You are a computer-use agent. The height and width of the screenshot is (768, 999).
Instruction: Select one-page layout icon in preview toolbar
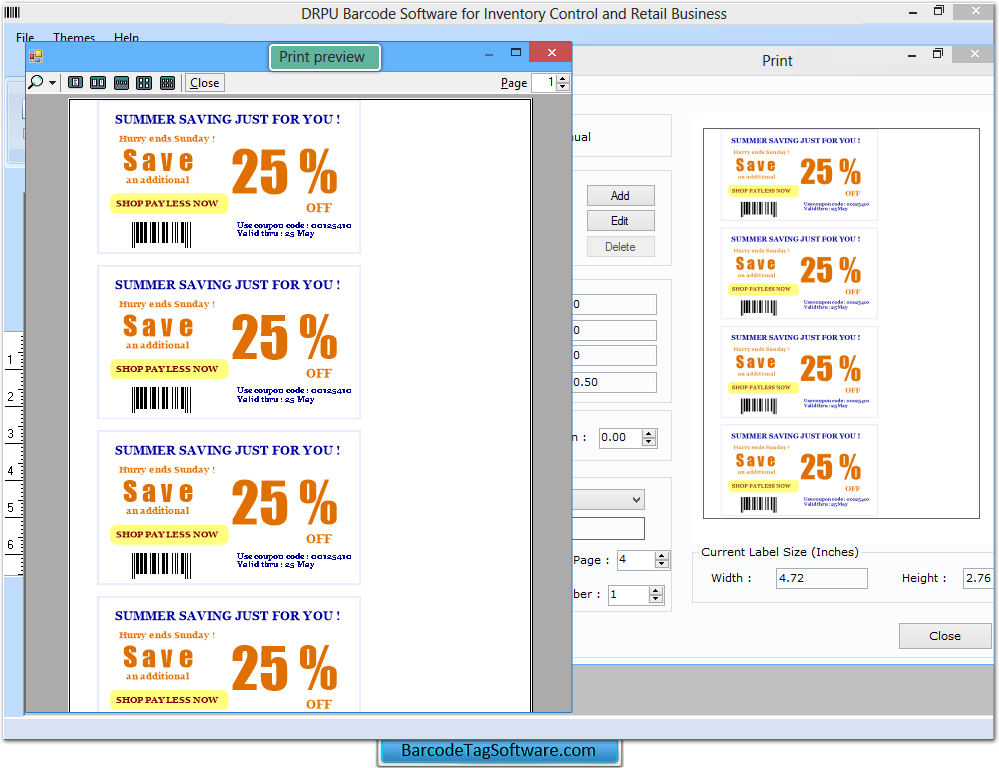point(75,82)
